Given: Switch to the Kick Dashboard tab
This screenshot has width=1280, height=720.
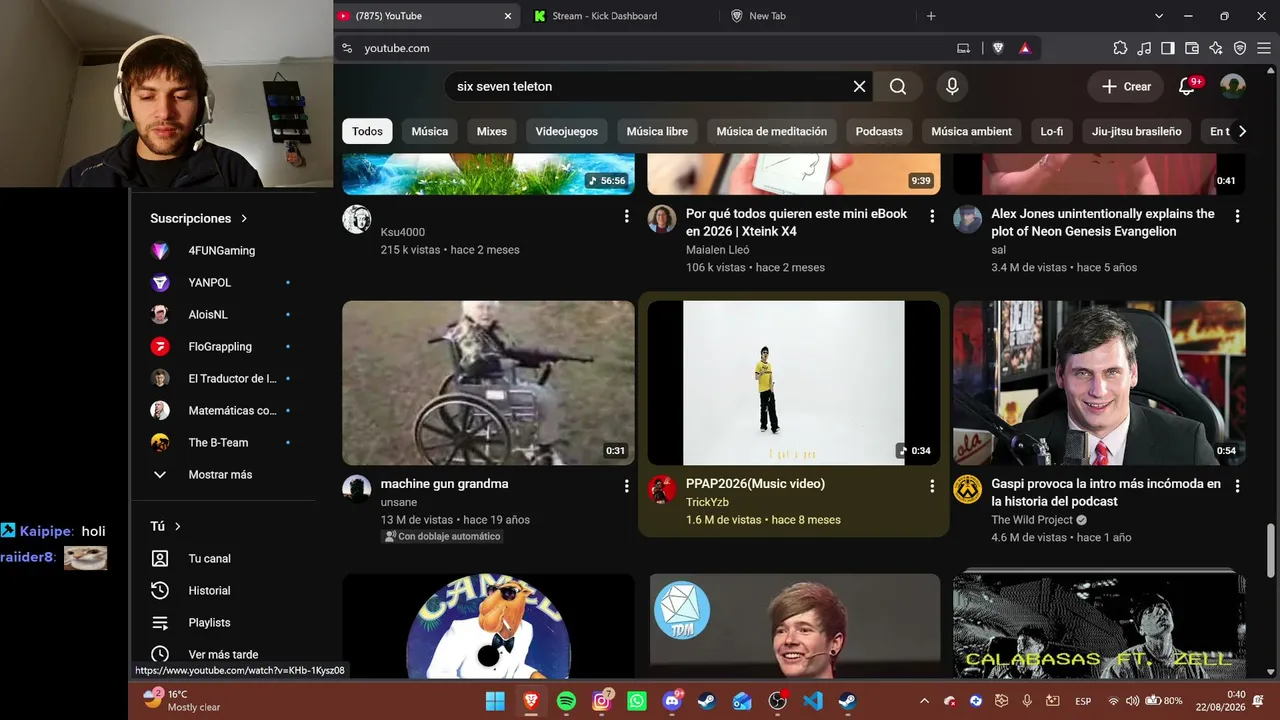Looking at the screenshot, I should [619, 16].
